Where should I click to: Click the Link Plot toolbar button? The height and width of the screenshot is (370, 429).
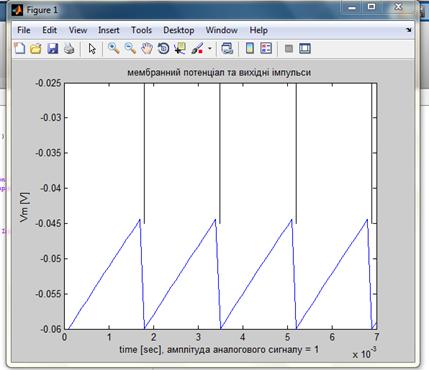coord(227,49)
